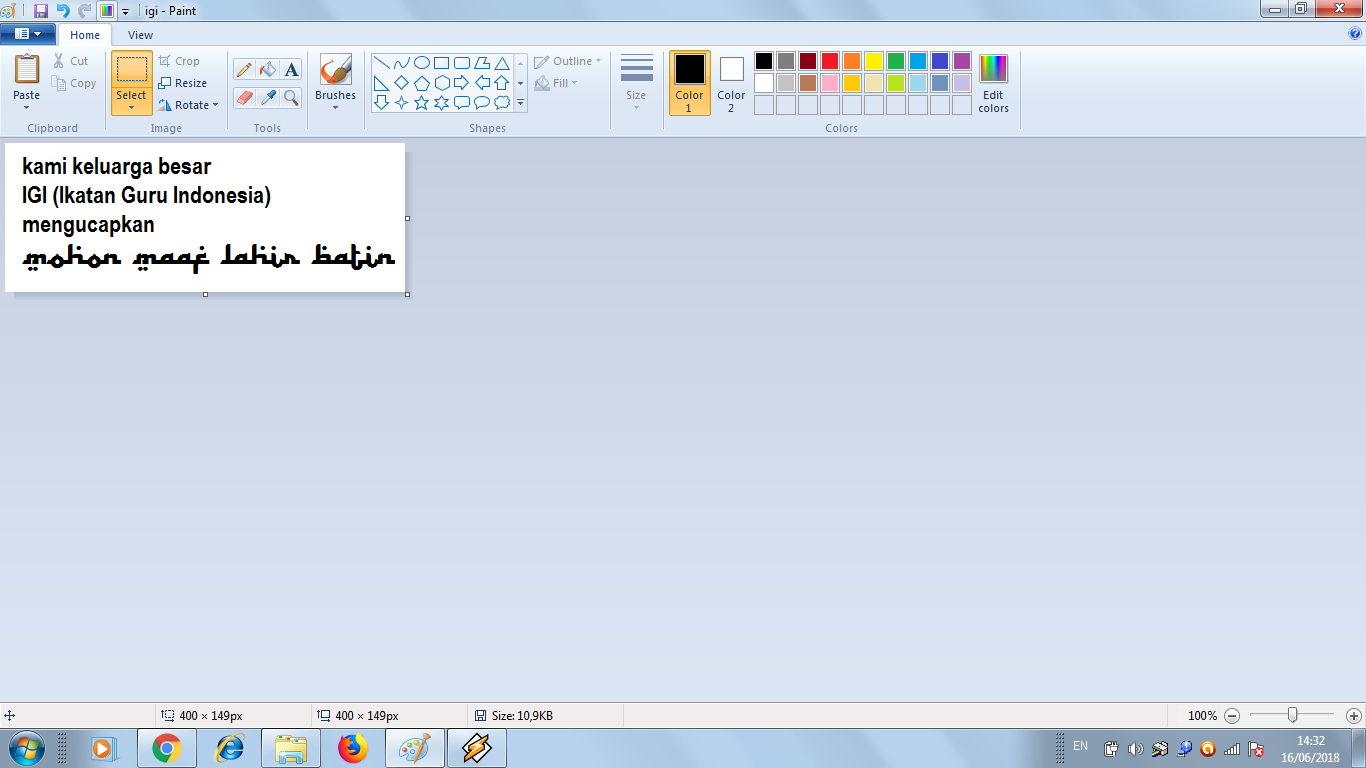Choose the Right arrow shape
Viewport: 1366px width, 768px height.
coord(461,82)
